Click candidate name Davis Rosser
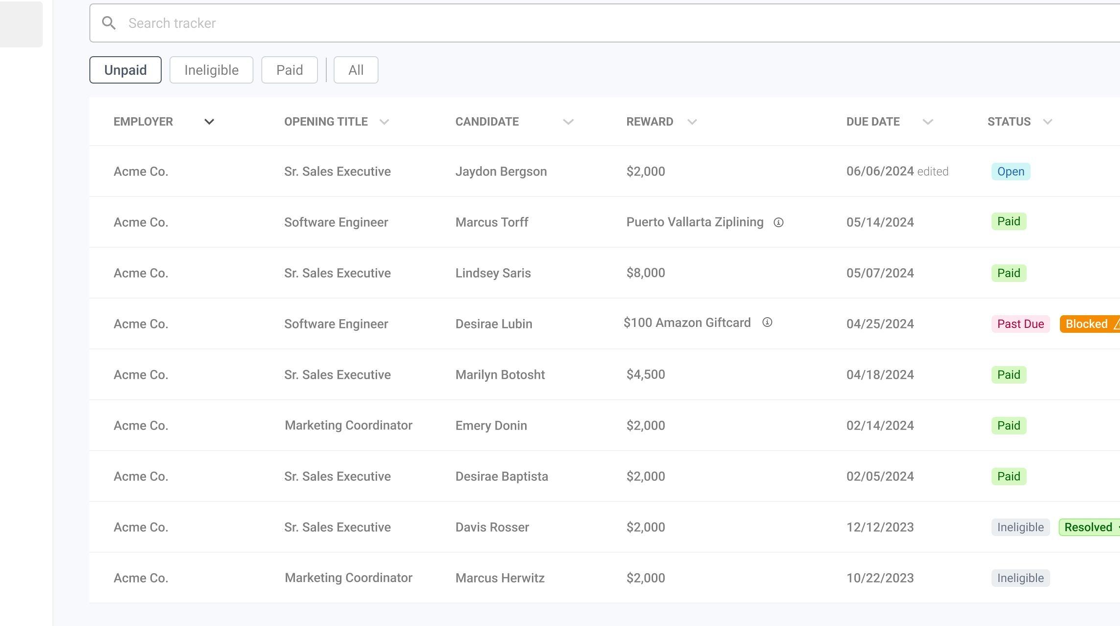The image size is (1120, 626). tap(492, 527)
